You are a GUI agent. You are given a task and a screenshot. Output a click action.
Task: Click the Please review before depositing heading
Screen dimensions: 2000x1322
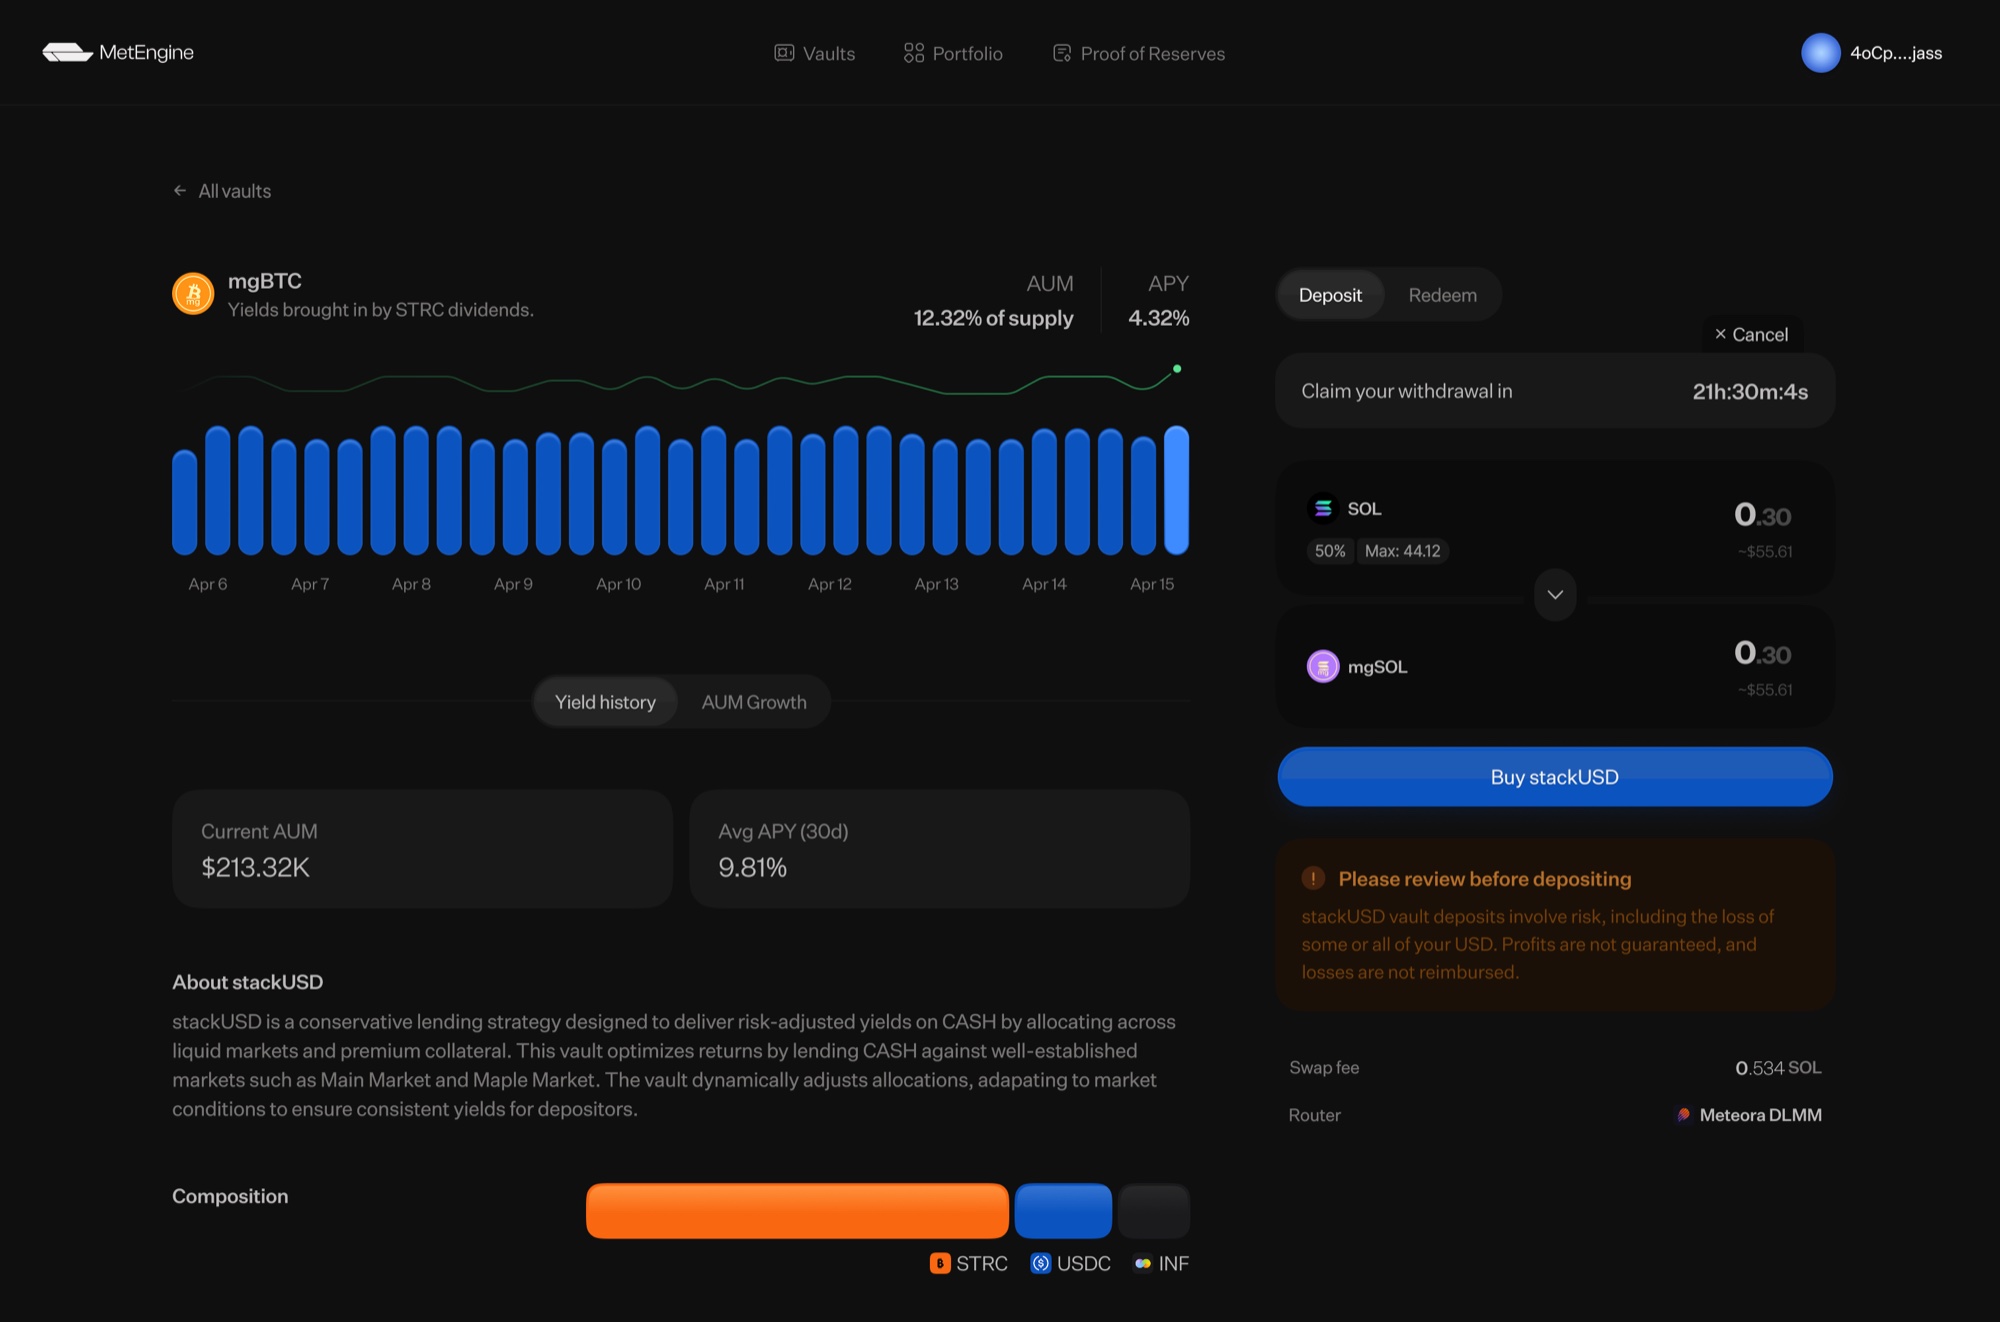(x=1485, y=878)
